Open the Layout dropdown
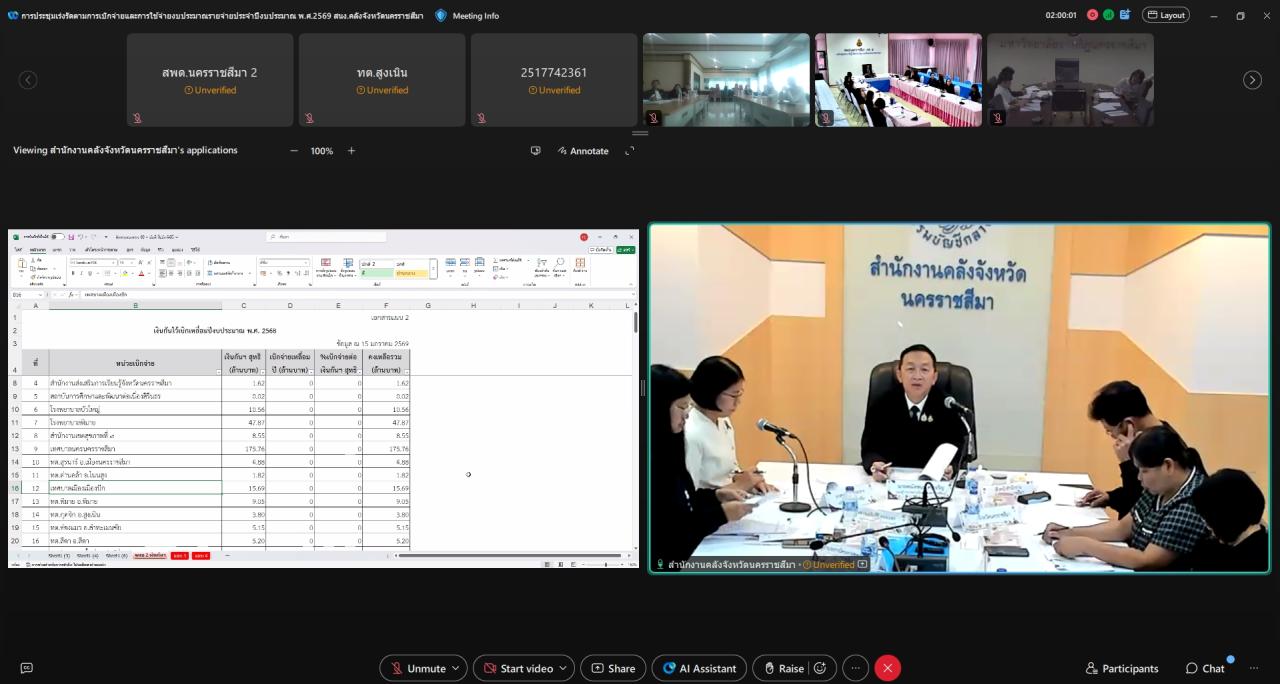This screenshot has width=1280, height=684. [x=1166, y=15]
